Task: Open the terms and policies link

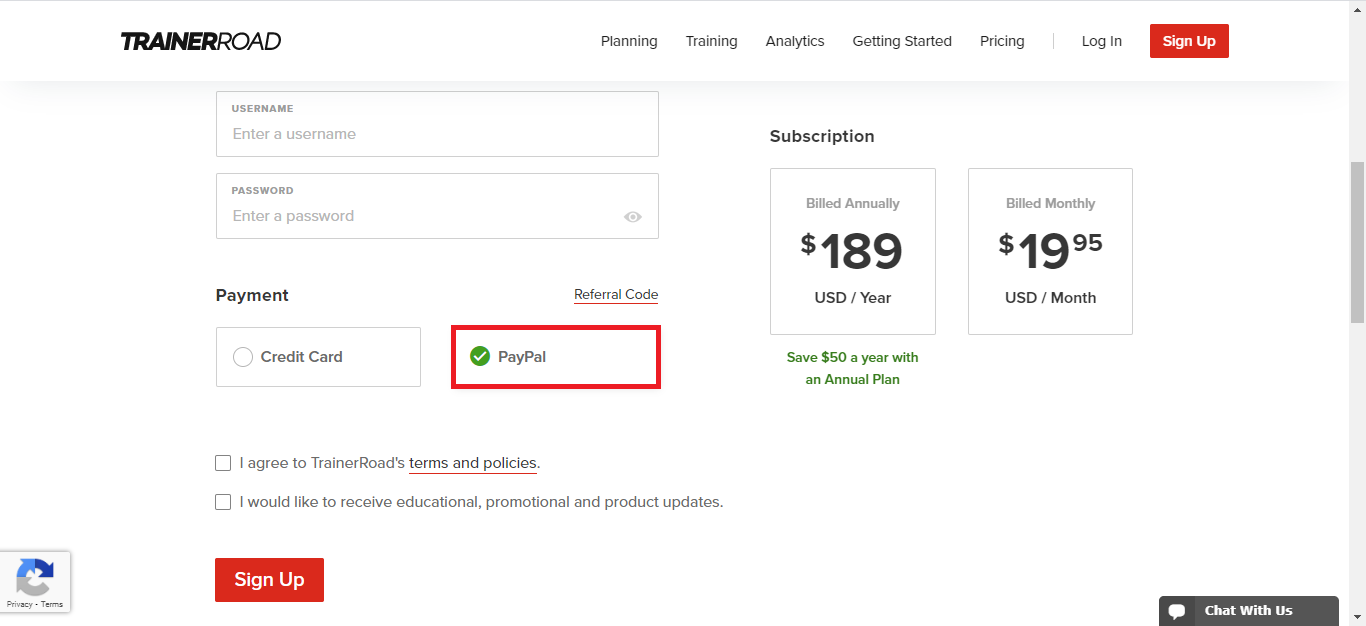Action: (x=473, y=463)
